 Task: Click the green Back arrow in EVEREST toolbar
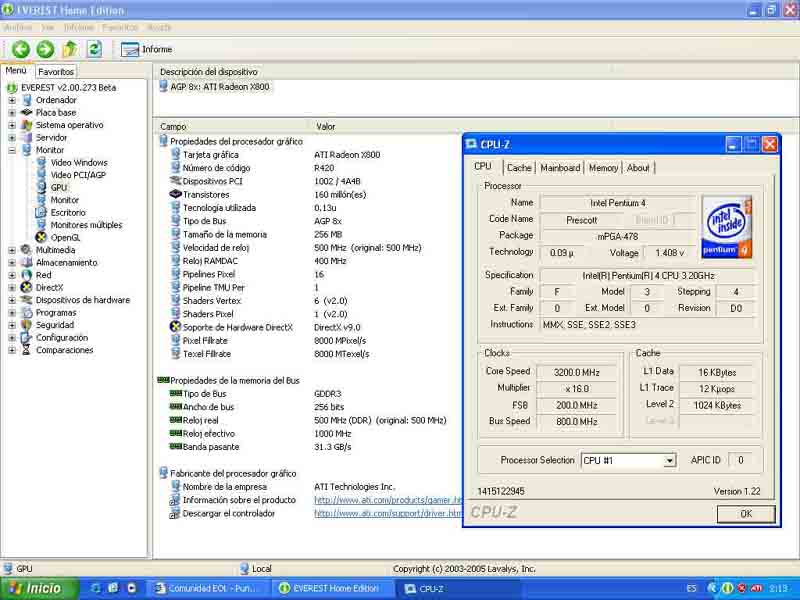click(20, 49)
